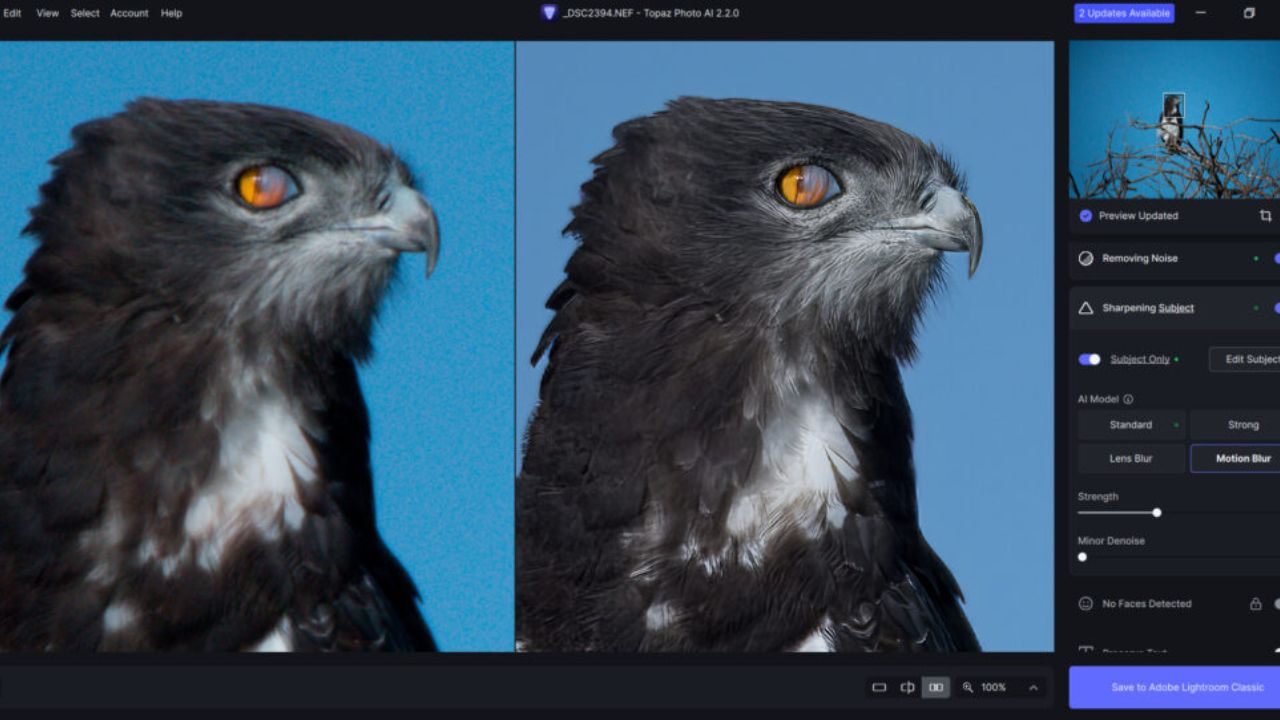Click the Minor Denoise slider handle
The width and height of the screenshot is (1280, 720).
tap(1082, 557)
